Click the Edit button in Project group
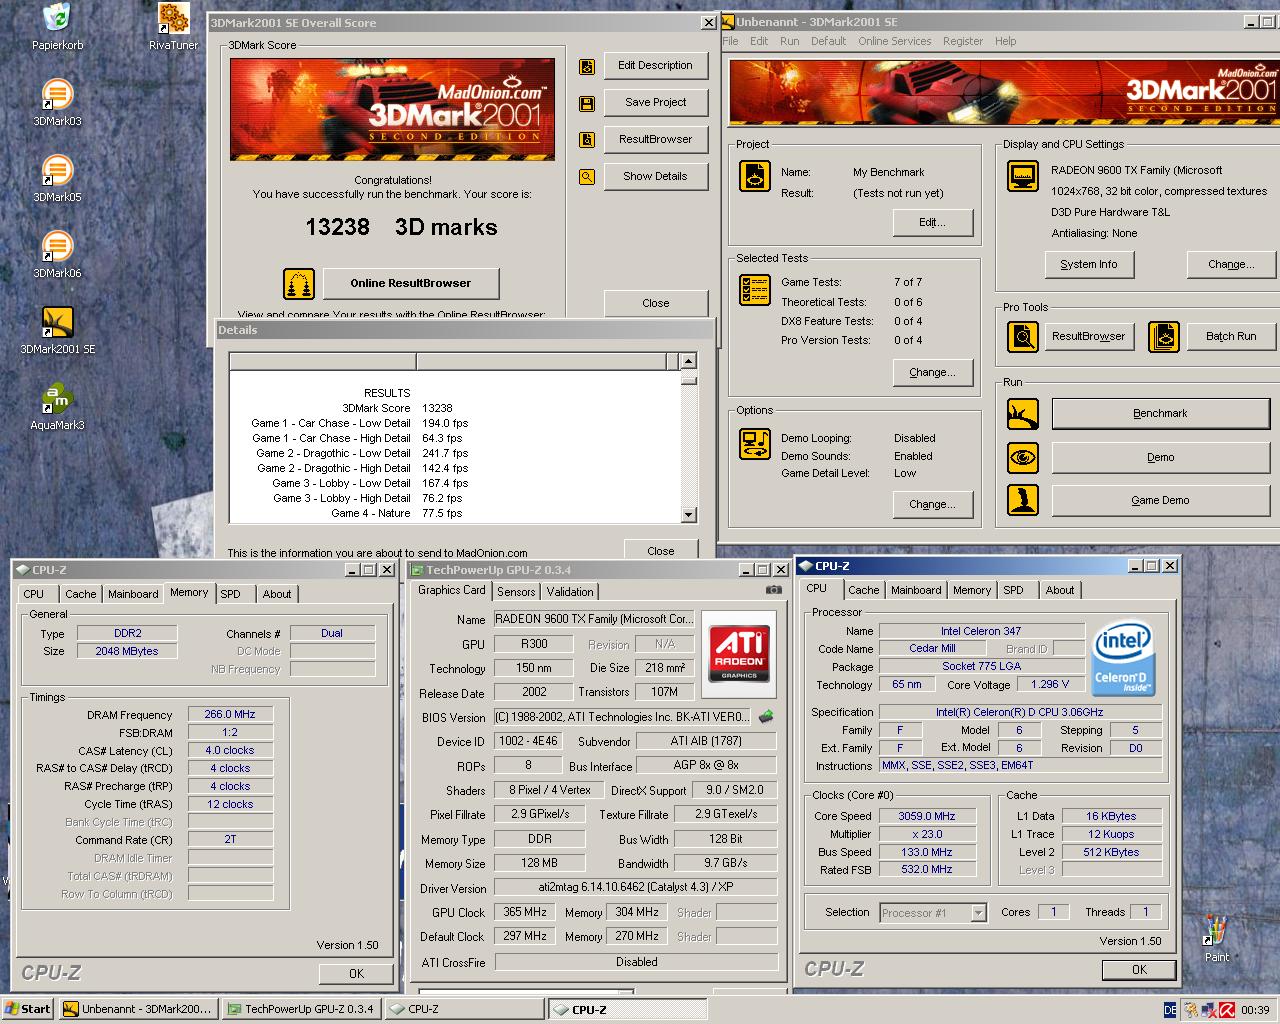Image resolution: width=1280 pixels, height=1024 pixels. tap(932, 223)
